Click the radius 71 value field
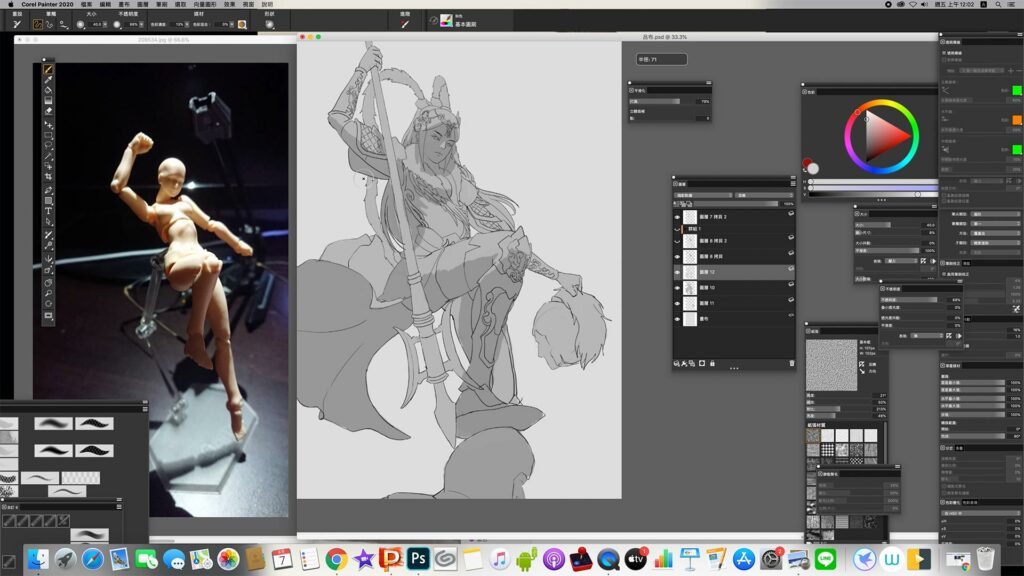 (662, 59)
